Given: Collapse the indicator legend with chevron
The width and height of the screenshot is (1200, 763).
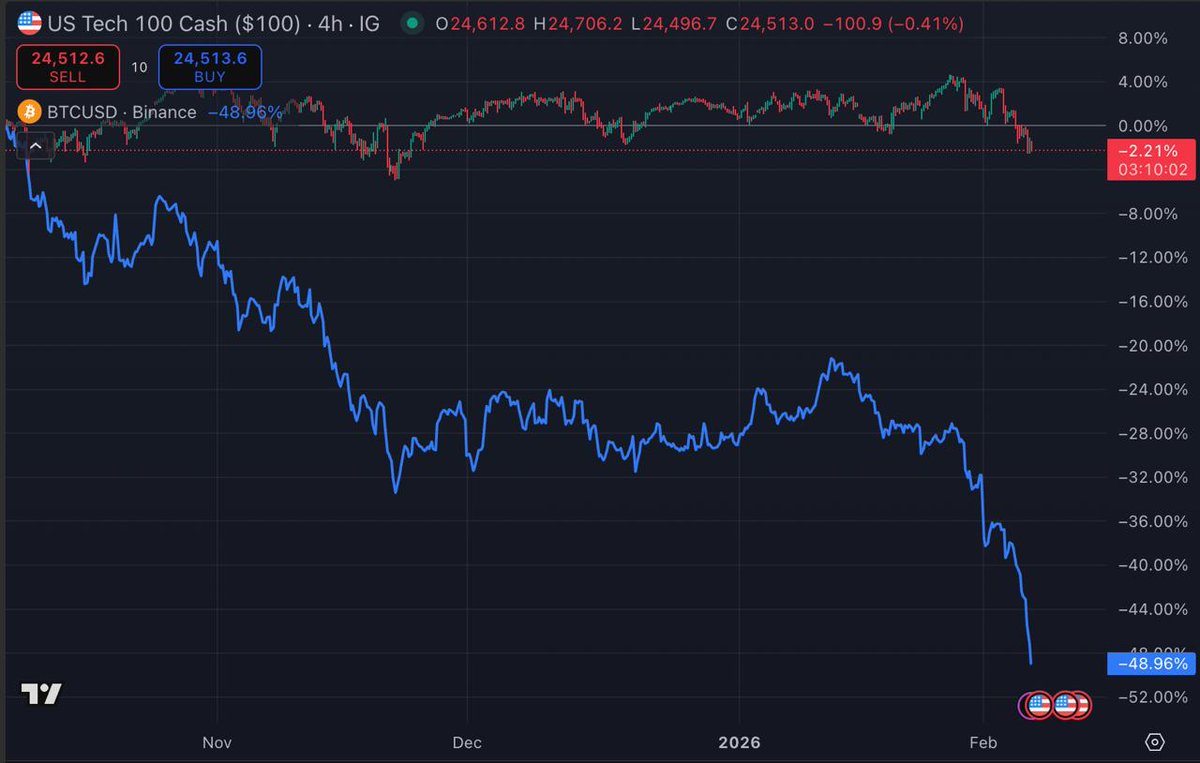Looking at the screenshot, I should tap(35, 147).
